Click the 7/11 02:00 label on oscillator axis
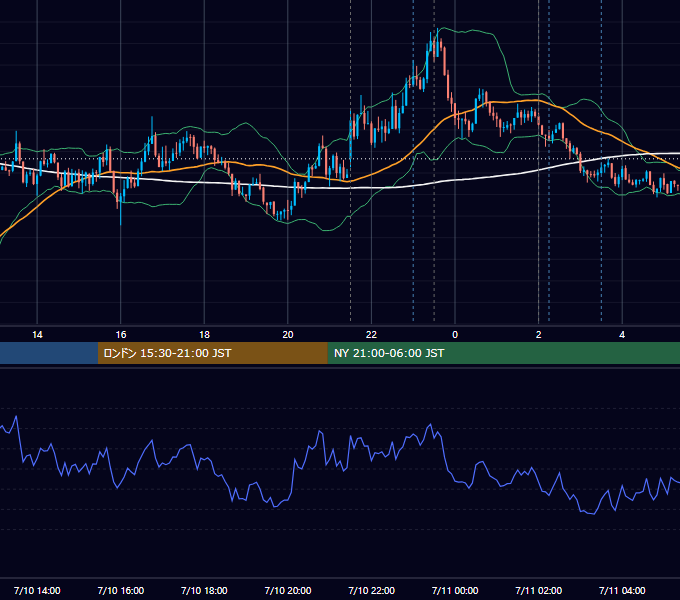This screenshot has width=680, height=600. tap(539, 590)
